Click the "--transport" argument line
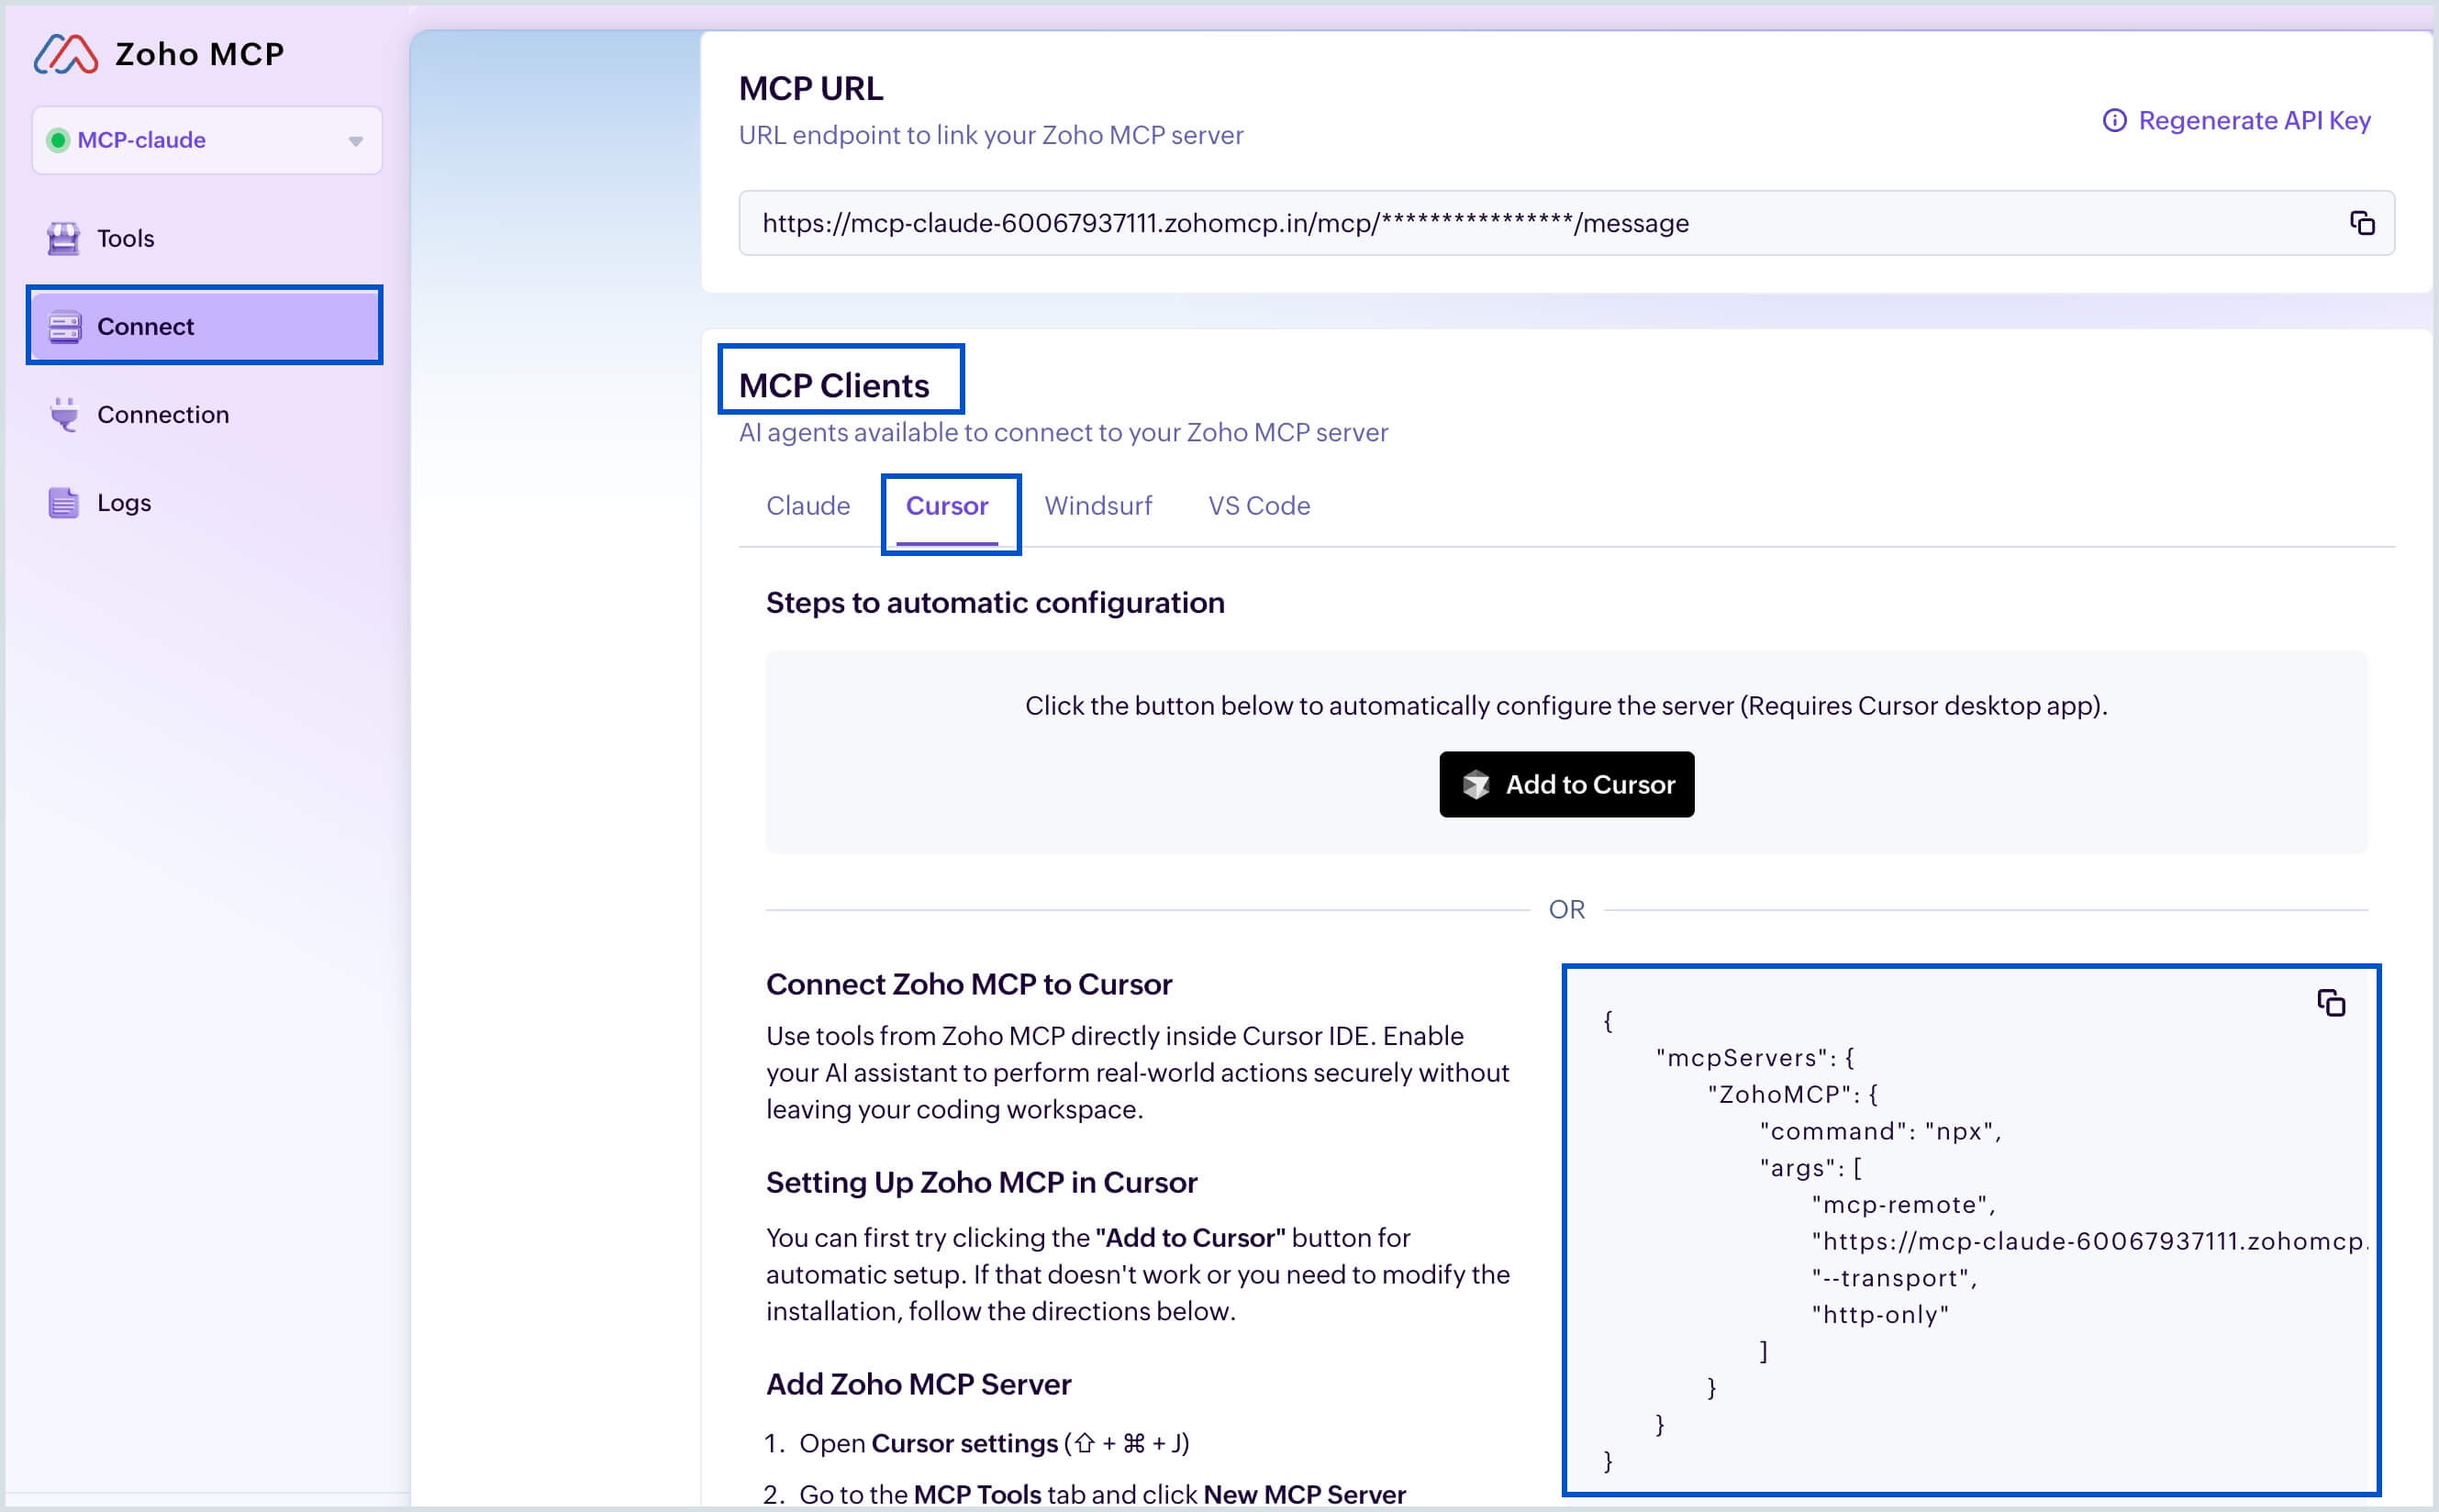This screenshot has width=2439, height=1512. coord(1894,1278)
